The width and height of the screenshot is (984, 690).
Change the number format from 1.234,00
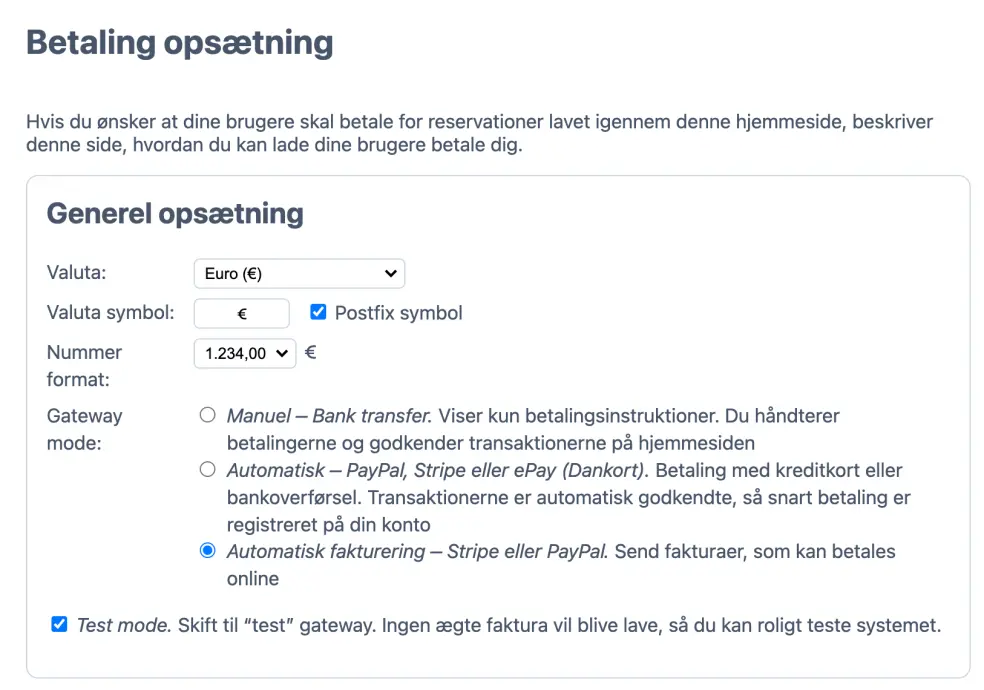[x=244, y=352]
